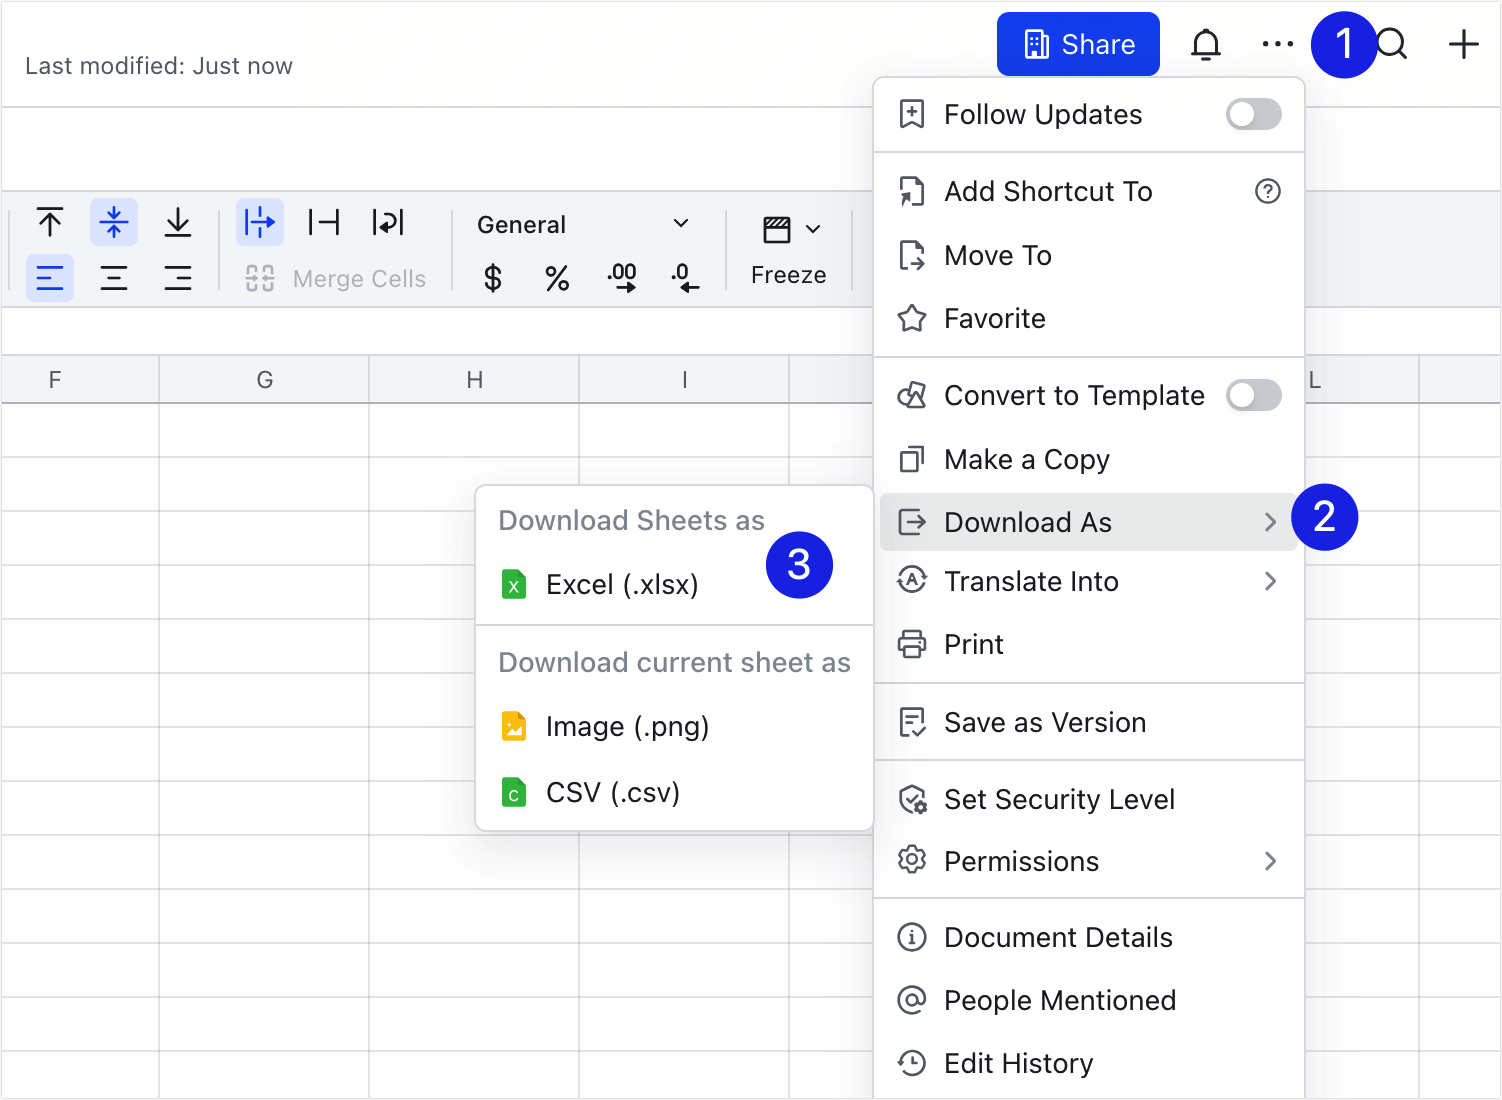Image resolution: width=1502 pixels, height=1100 pixels.
Task: Open the Permissions submenu
Action: pos(1021,861)
